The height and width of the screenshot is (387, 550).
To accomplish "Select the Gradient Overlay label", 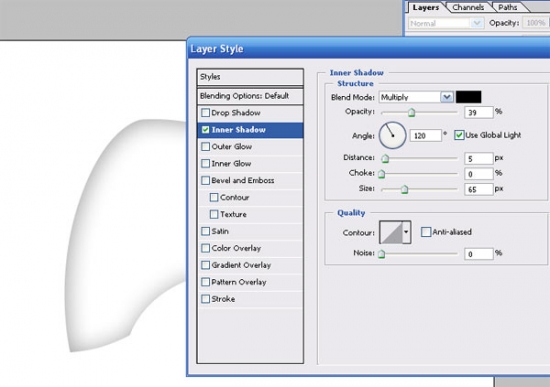I will 241,265.
